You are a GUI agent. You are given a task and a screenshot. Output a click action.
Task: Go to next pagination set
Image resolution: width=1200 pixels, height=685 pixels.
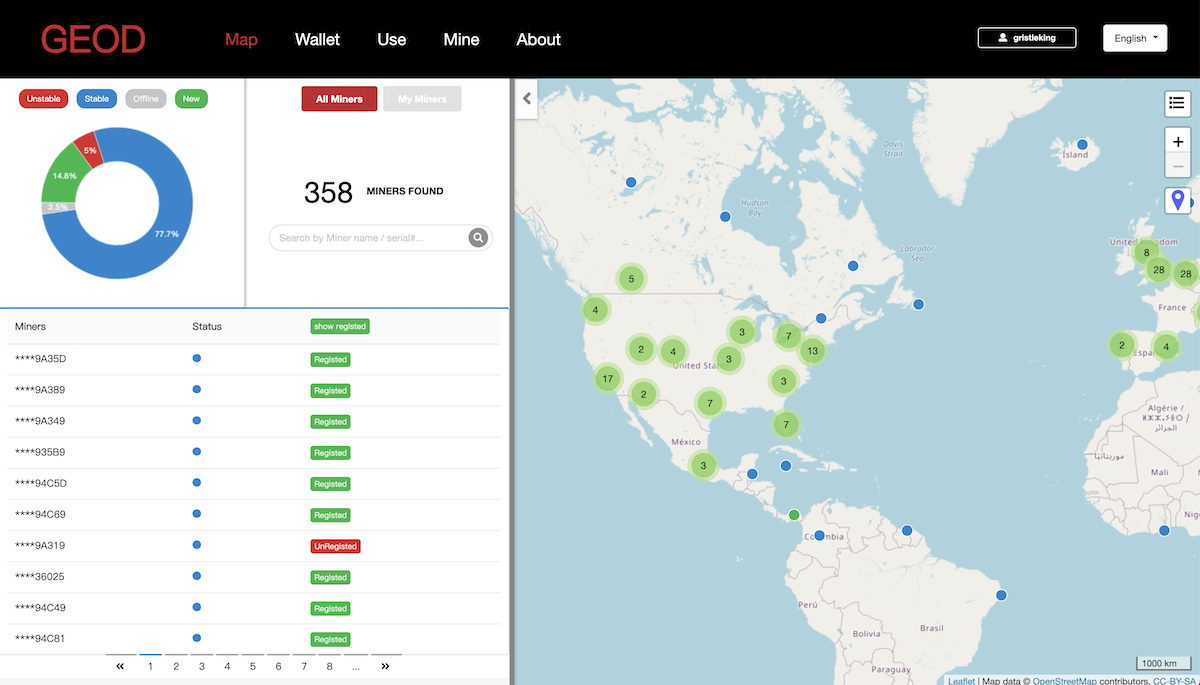(385, 666)
